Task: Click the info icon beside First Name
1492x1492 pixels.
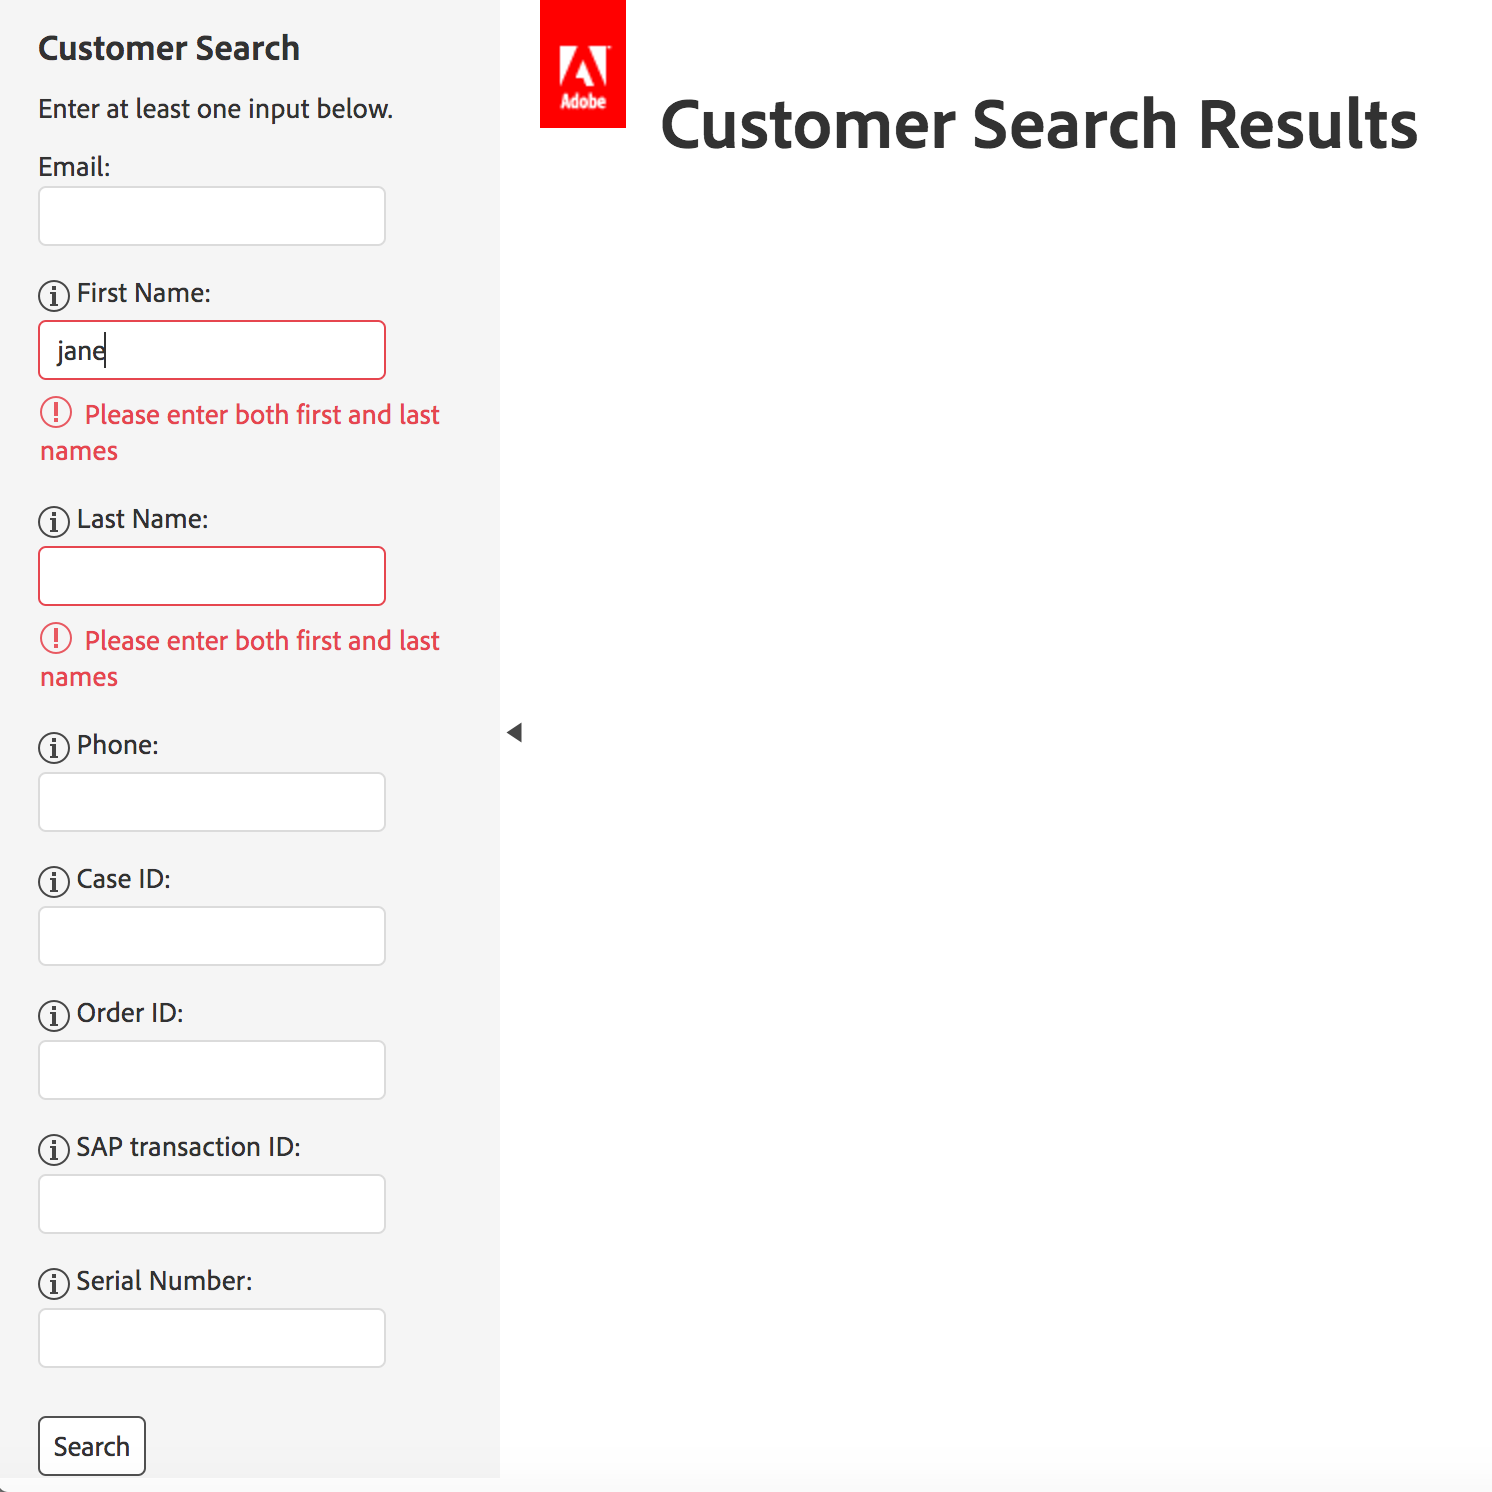Action: click(54, 296)
